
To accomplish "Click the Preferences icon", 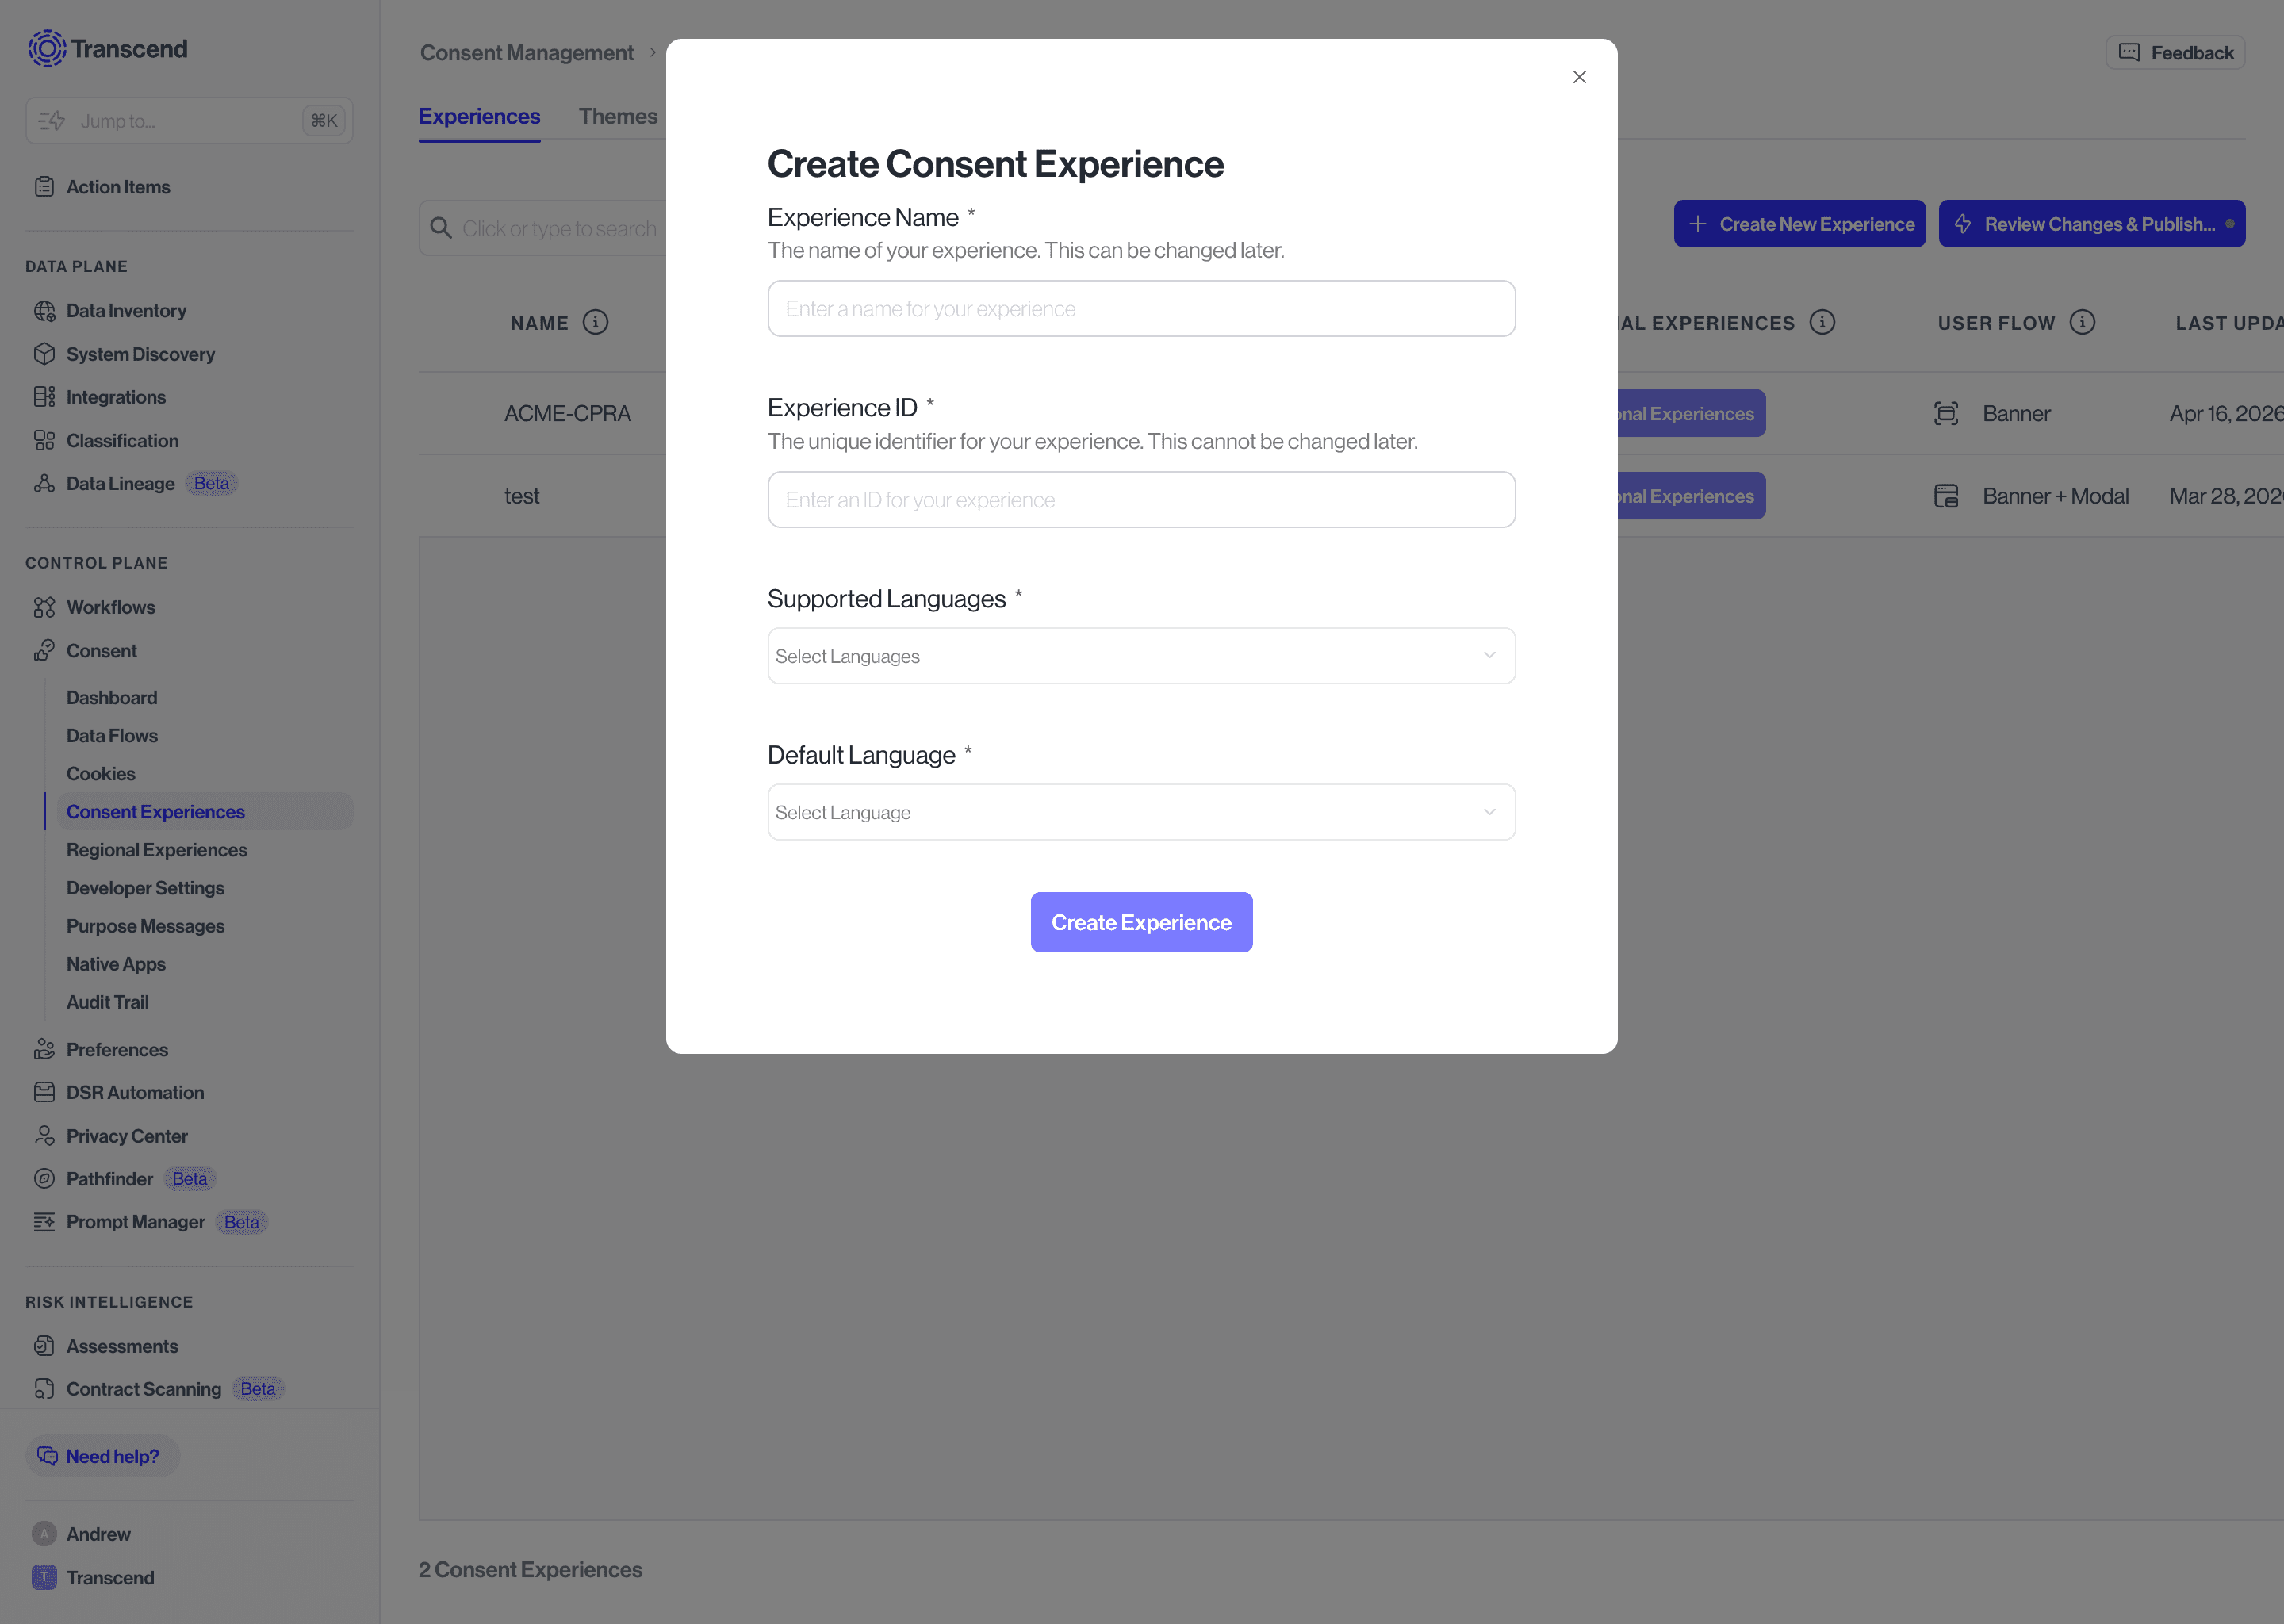I will tap(44, 1049).
